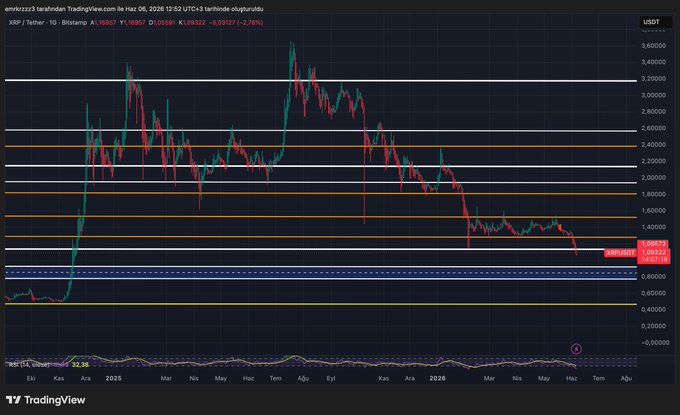Click the 2,00000 price axis label
This screenshot has width=680, height=415.
coord(653,177)
